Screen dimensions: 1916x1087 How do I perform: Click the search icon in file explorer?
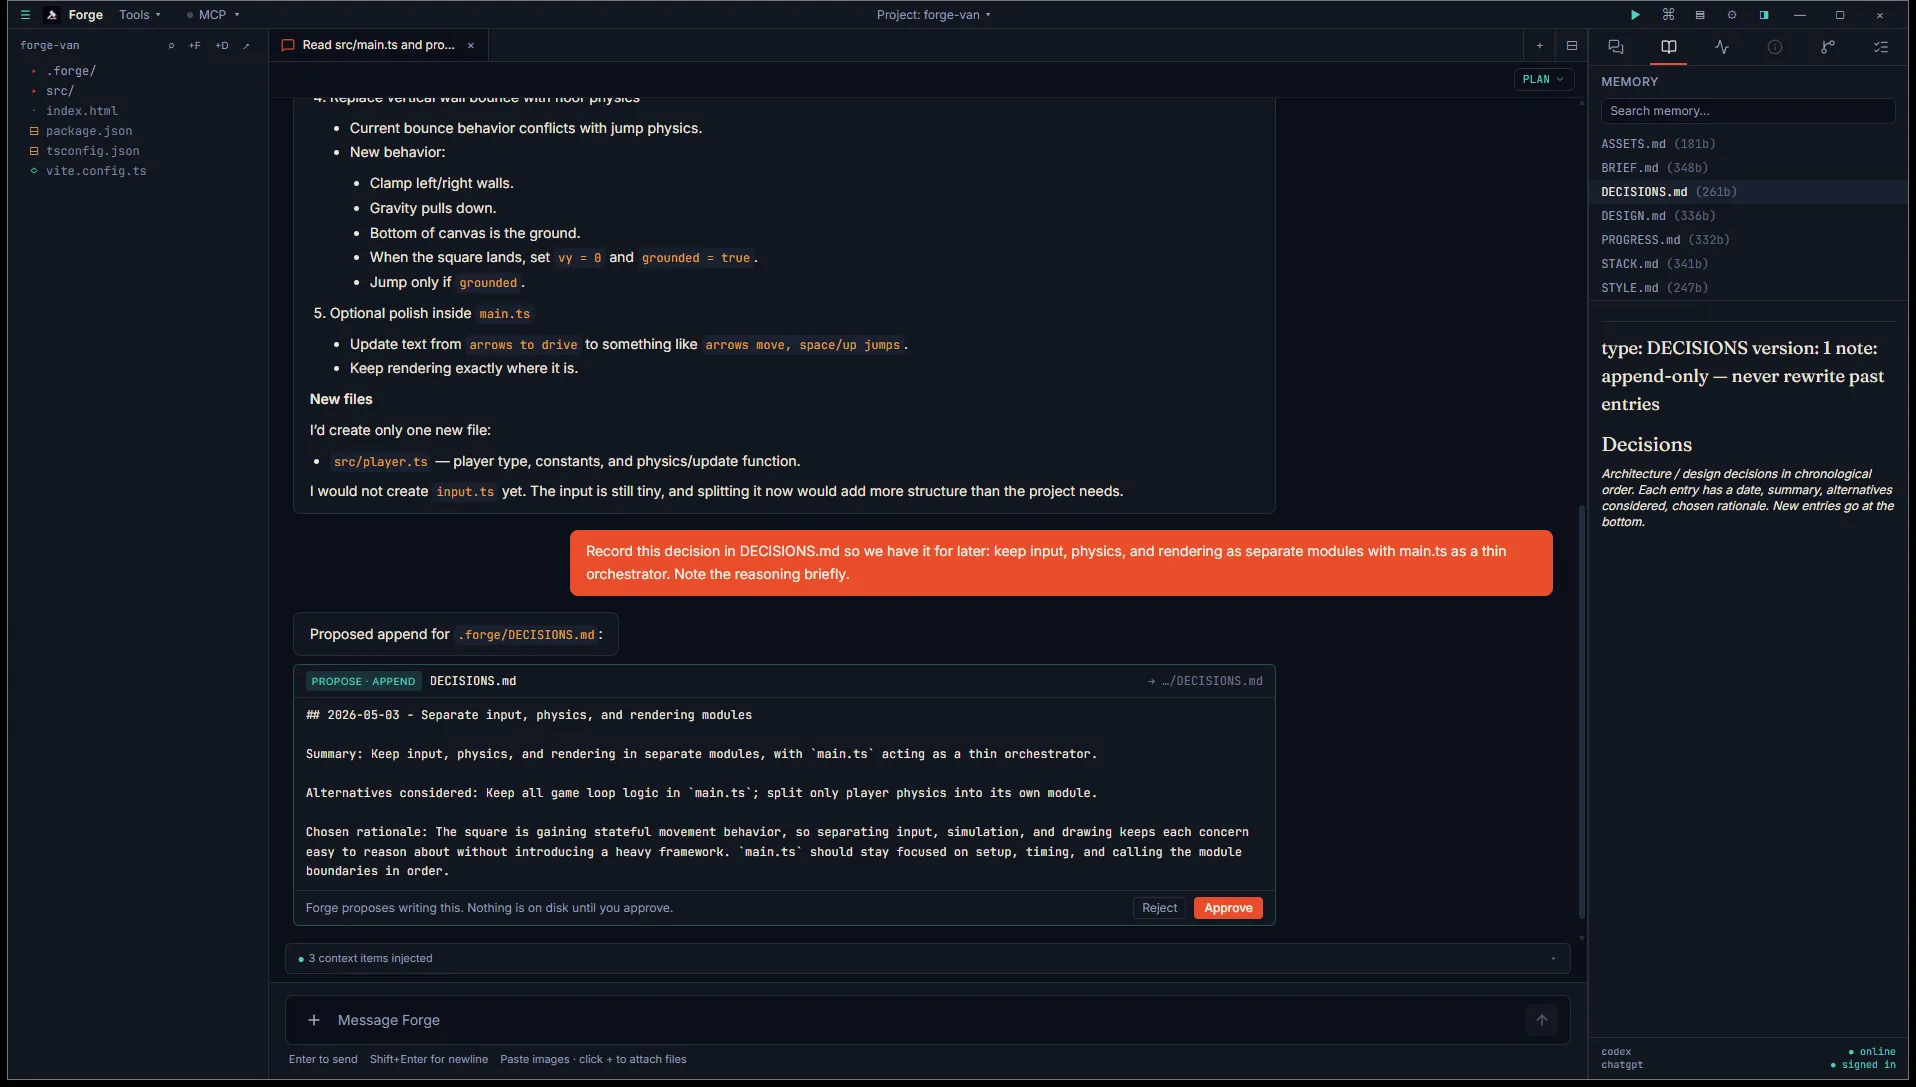171,46
